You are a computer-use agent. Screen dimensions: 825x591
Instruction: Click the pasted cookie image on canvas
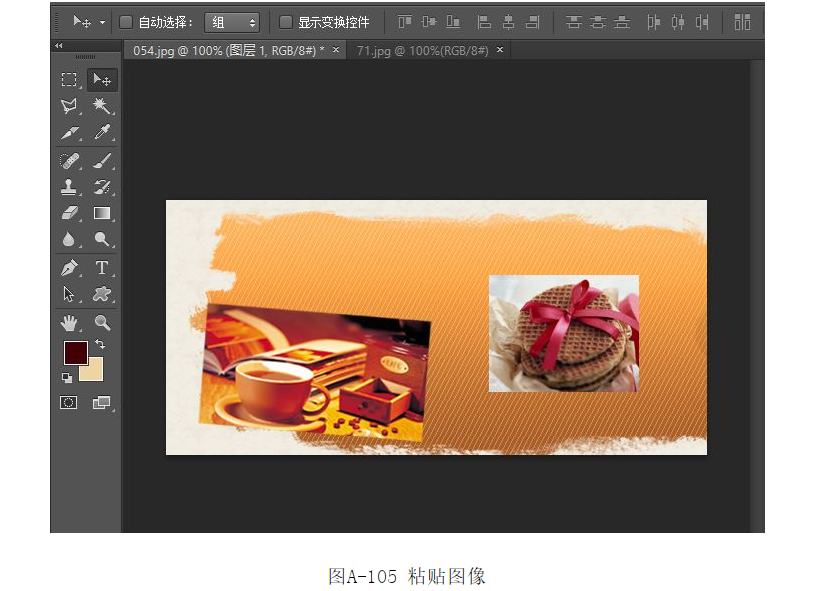pos(563,333)
